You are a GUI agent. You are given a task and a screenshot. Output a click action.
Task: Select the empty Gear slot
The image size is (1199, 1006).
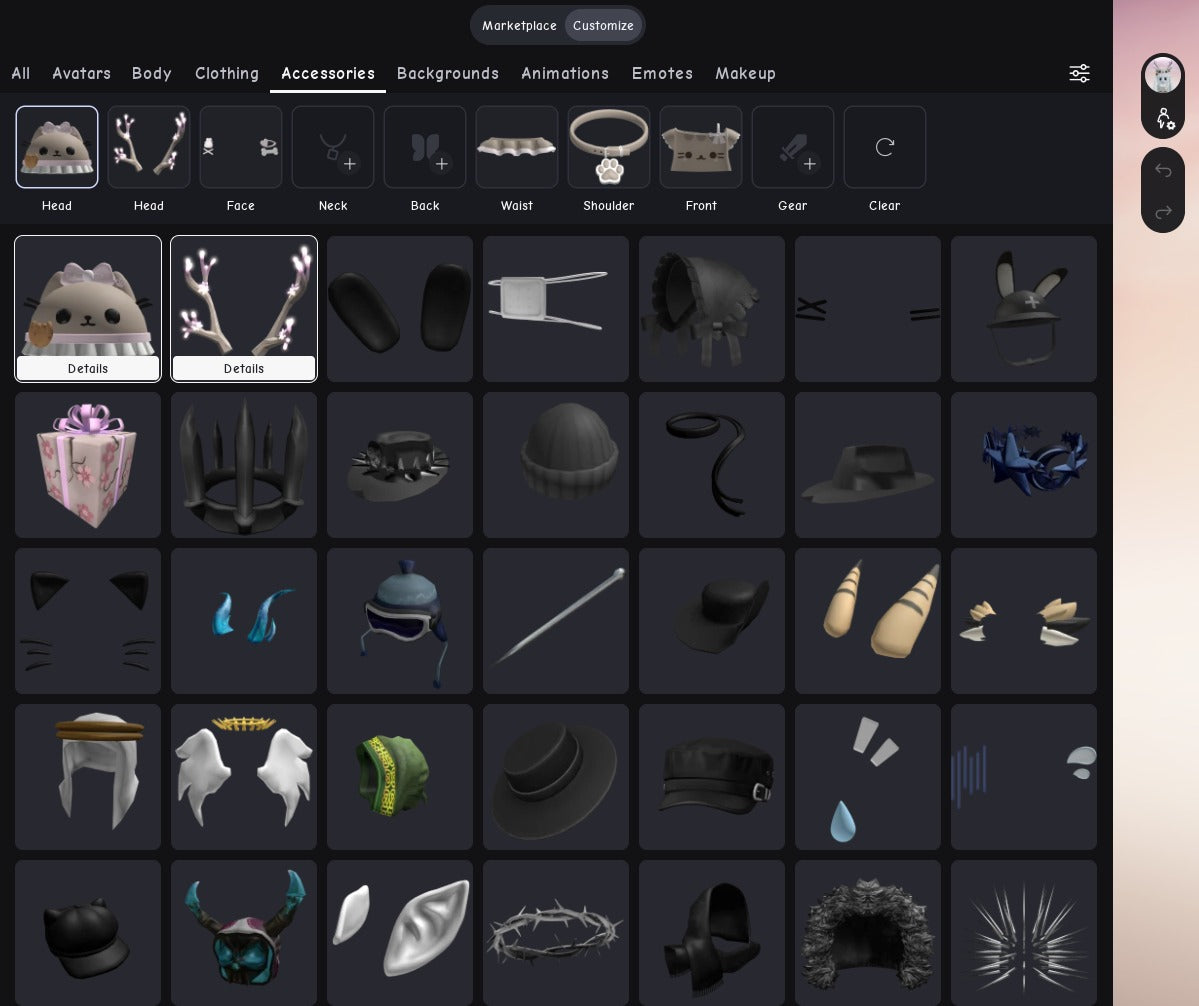tap(792, 147)
